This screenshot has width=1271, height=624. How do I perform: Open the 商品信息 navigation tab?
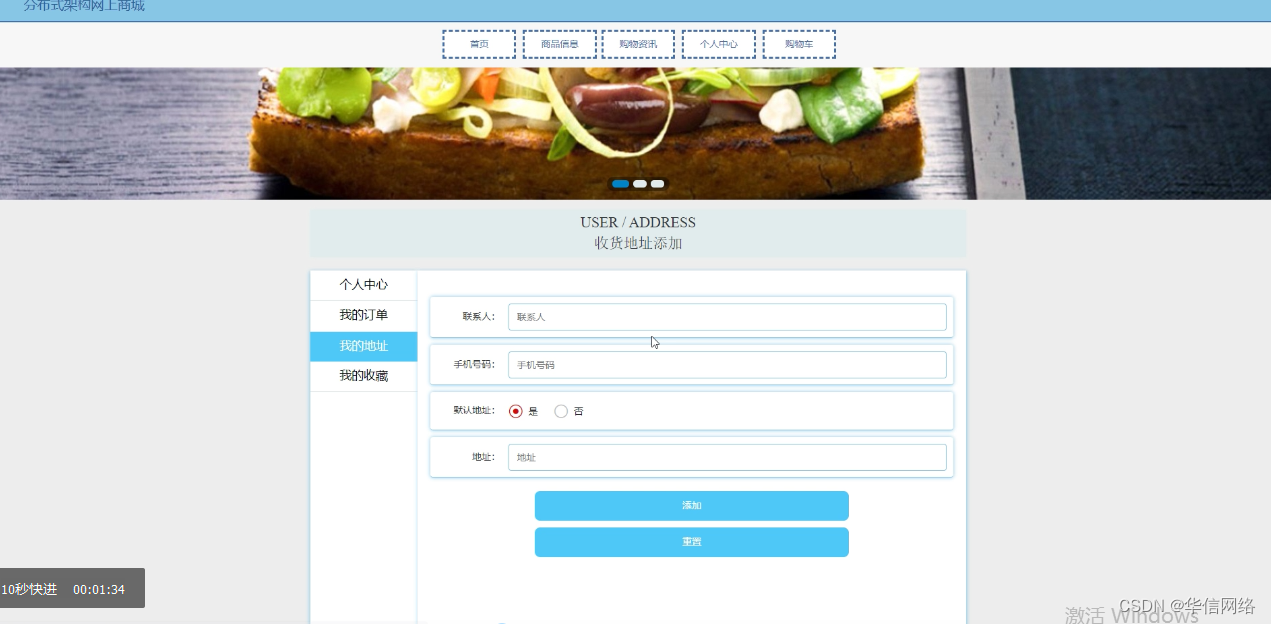point(559,43)
